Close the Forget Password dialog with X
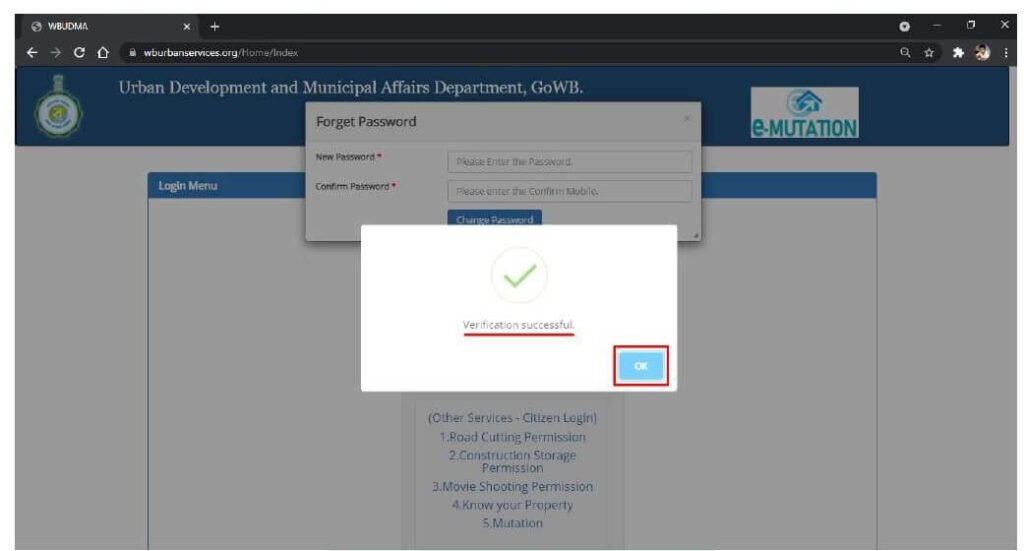The image size is (1024, 551). [x=687, y=118]
